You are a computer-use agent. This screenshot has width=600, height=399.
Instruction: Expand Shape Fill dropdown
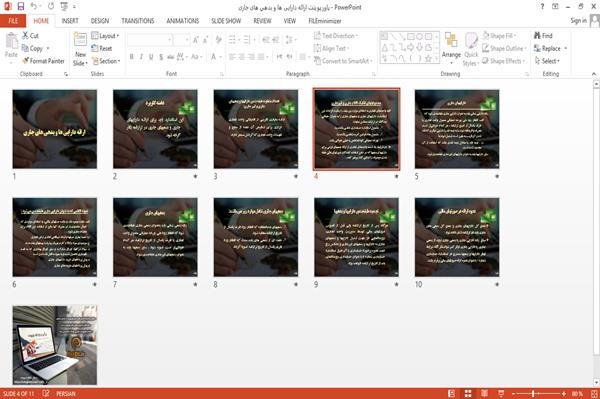[499, 36]
